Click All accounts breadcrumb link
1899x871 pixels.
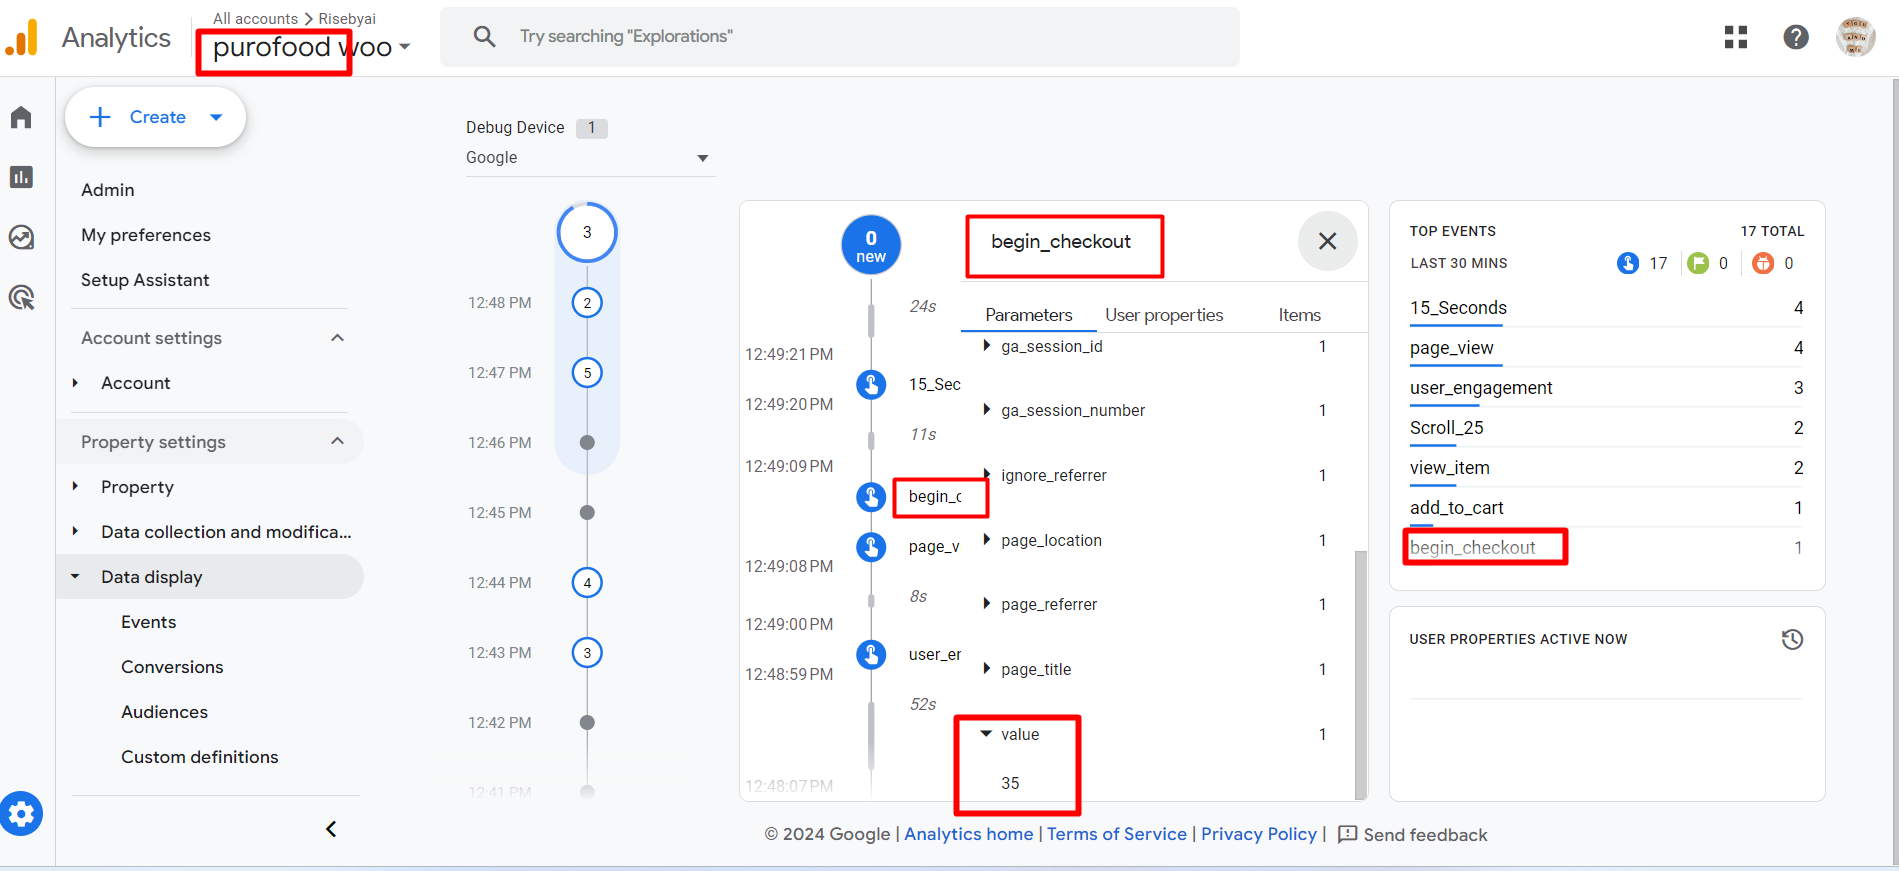coord(255,19)
